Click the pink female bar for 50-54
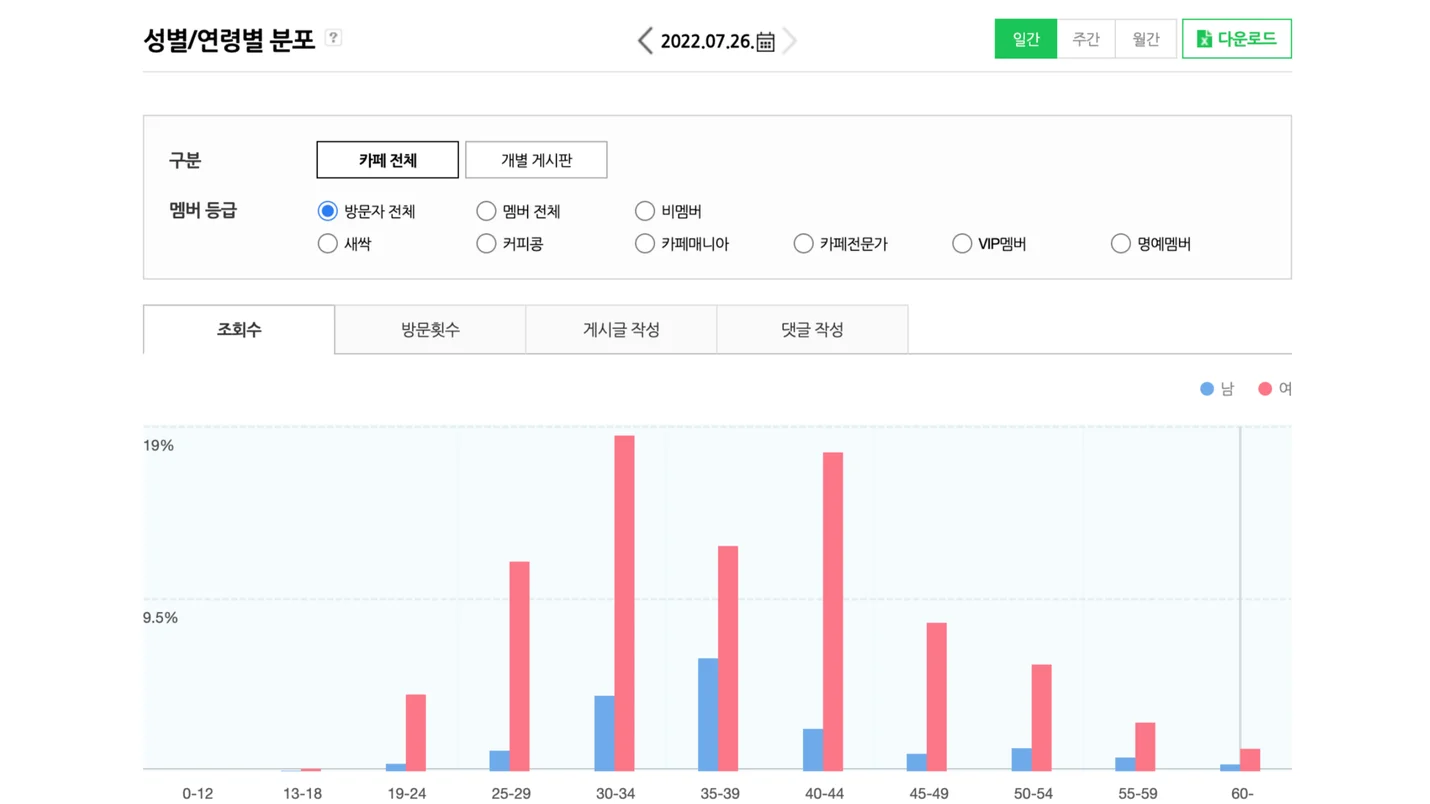Viewport: 1430px width, 804px height. point(1042,717)
